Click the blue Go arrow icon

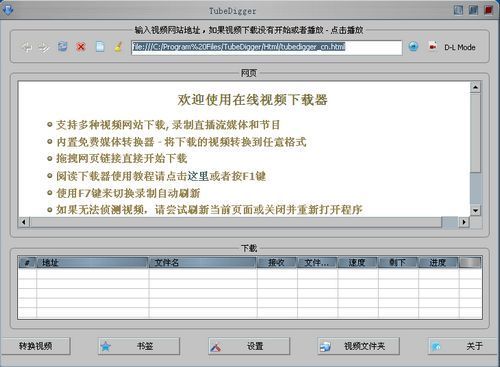tap(413, 46)
